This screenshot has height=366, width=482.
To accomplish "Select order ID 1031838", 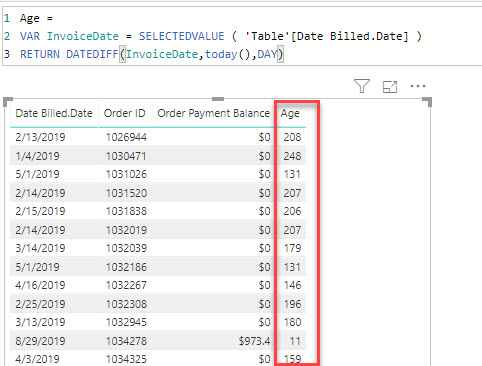I will (x=126, y=211).
